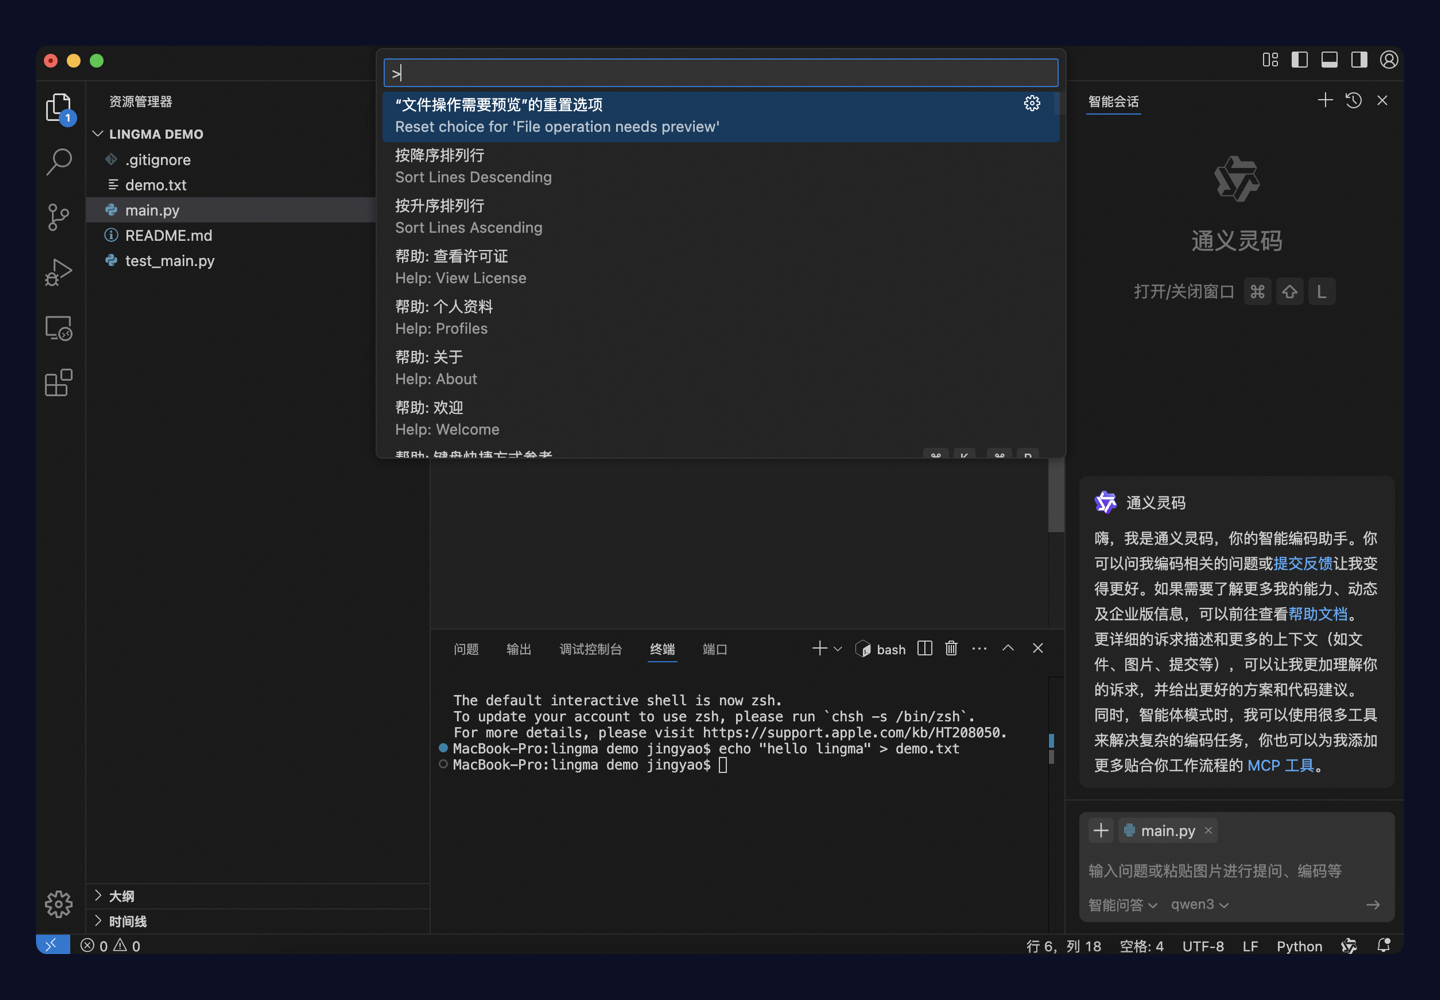Image resolution: width=1440 pixels, height=1000 pixels.
Task: Switch to the 问题 panel tab
Action: pyautogui.click(x=466, y=649)
